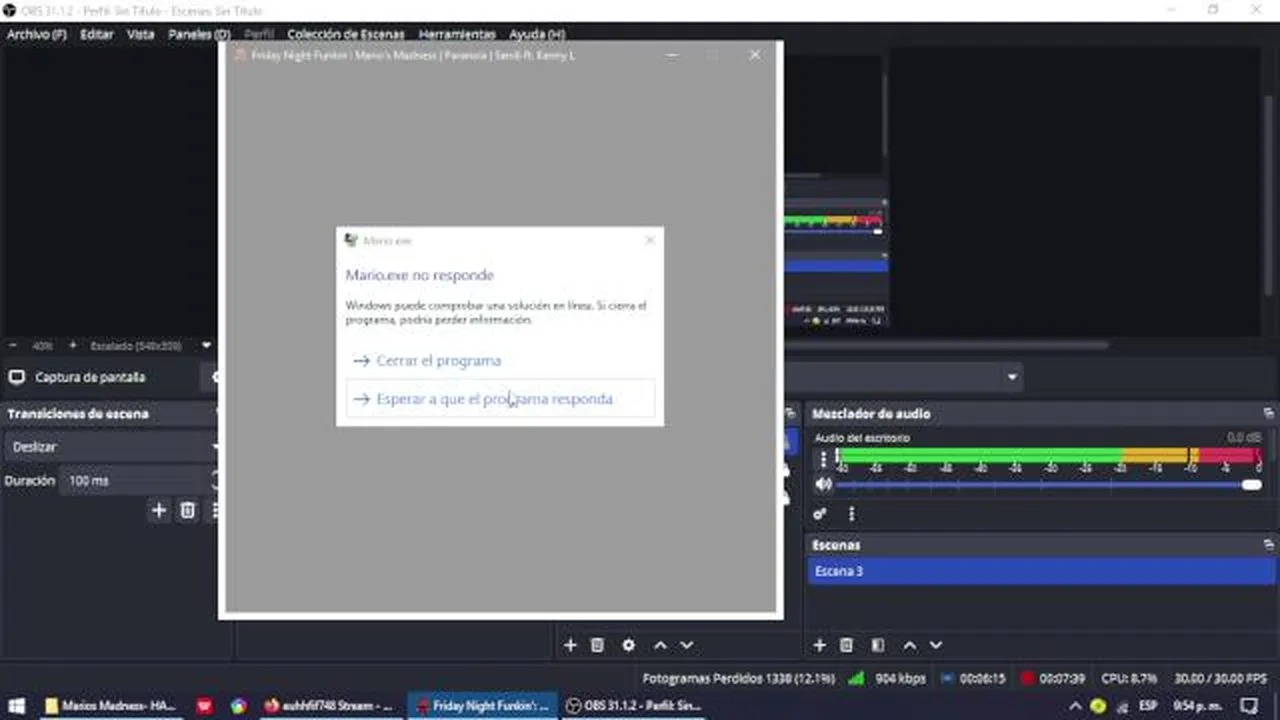The width and height of the screenshot is (1280, 720).
Task: Open the Windows Start menu
Action: [x=17, y=706]
